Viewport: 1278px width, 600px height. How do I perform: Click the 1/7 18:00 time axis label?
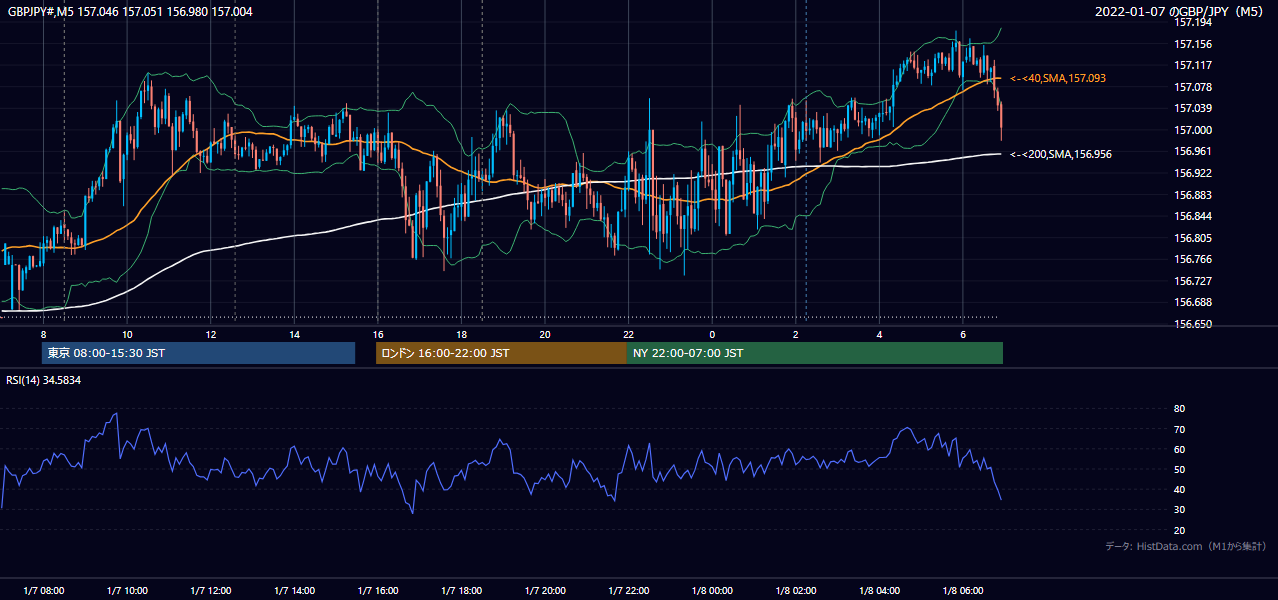tap(461, 591)
